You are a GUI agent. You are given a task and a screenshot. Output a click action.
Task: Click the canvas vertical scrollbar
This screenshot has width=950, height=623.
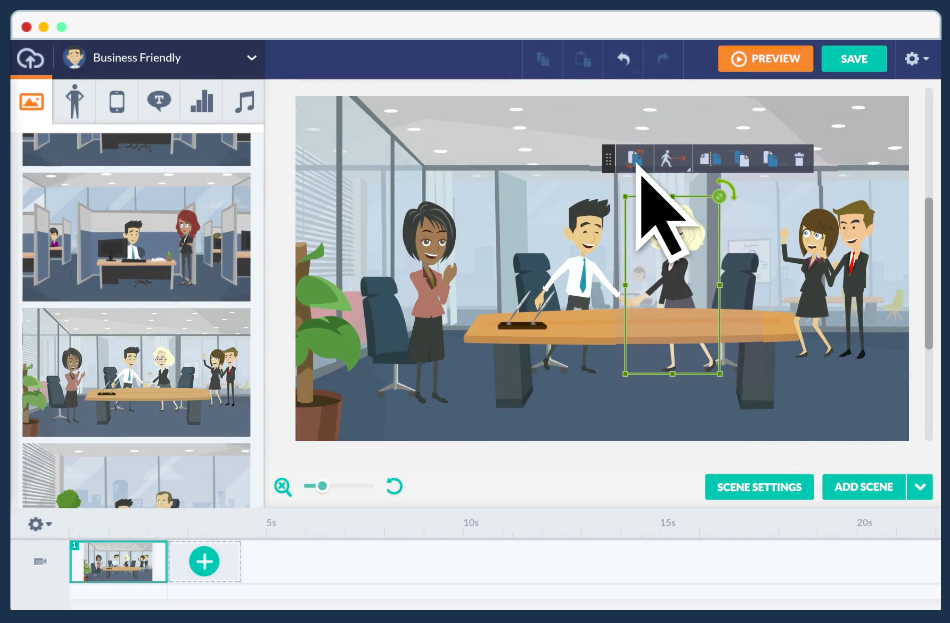coord(929,273)
